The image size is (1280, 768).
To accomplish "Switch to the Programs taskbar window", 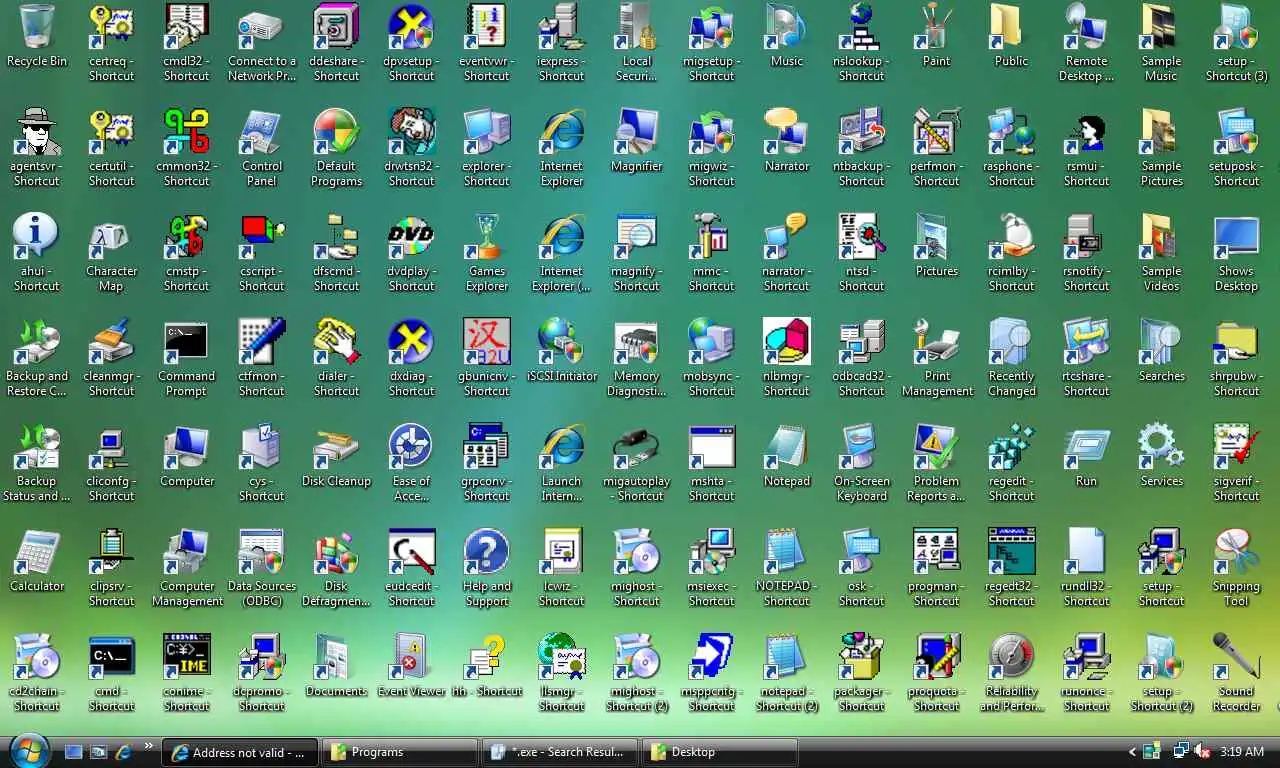I will coord(402,752).
